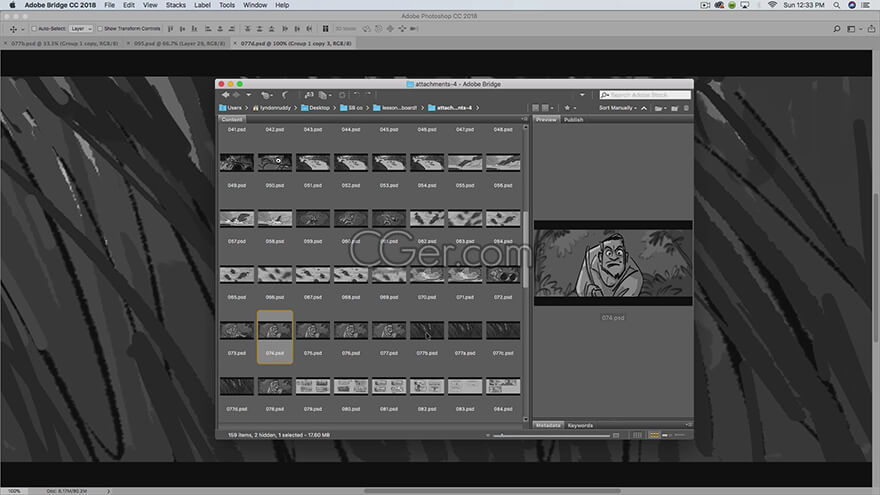880x495 pixels.
Task: Create new folder in Bridge
Action: click(675, 108)
